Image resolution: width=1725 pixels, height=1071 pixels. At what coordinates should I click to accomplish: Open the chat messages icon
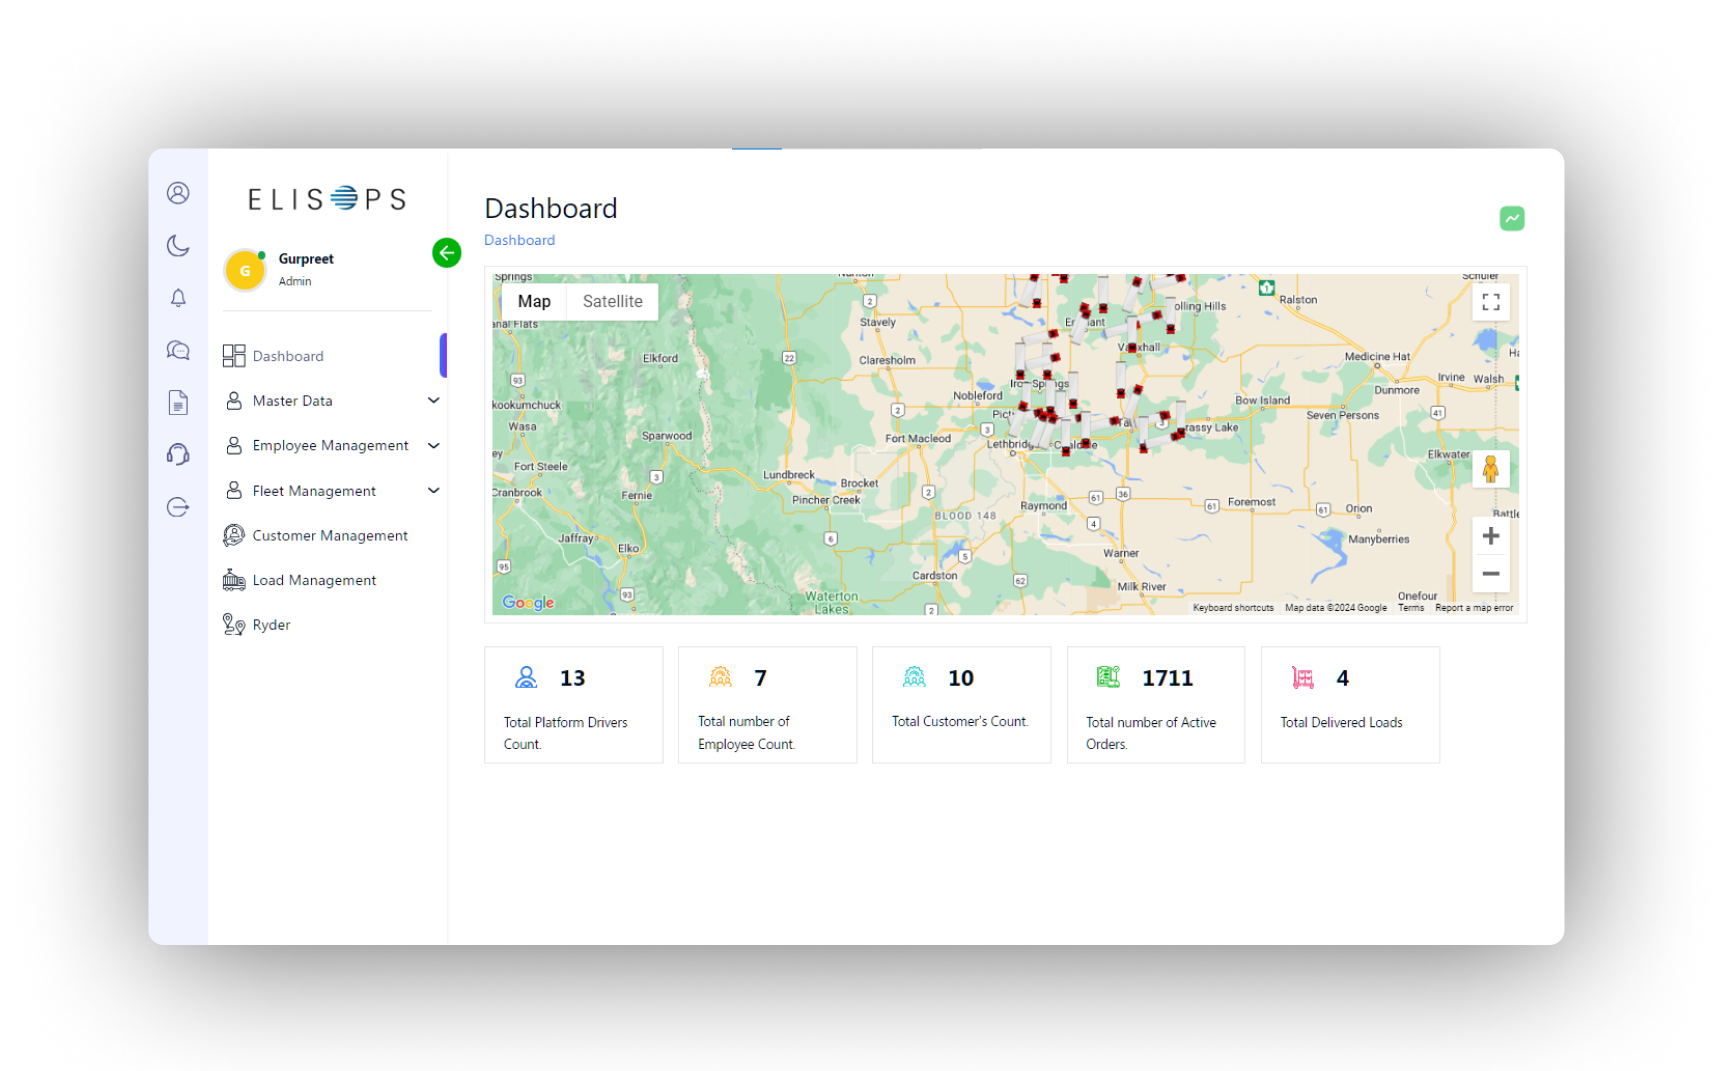click(x=178, y=350)
